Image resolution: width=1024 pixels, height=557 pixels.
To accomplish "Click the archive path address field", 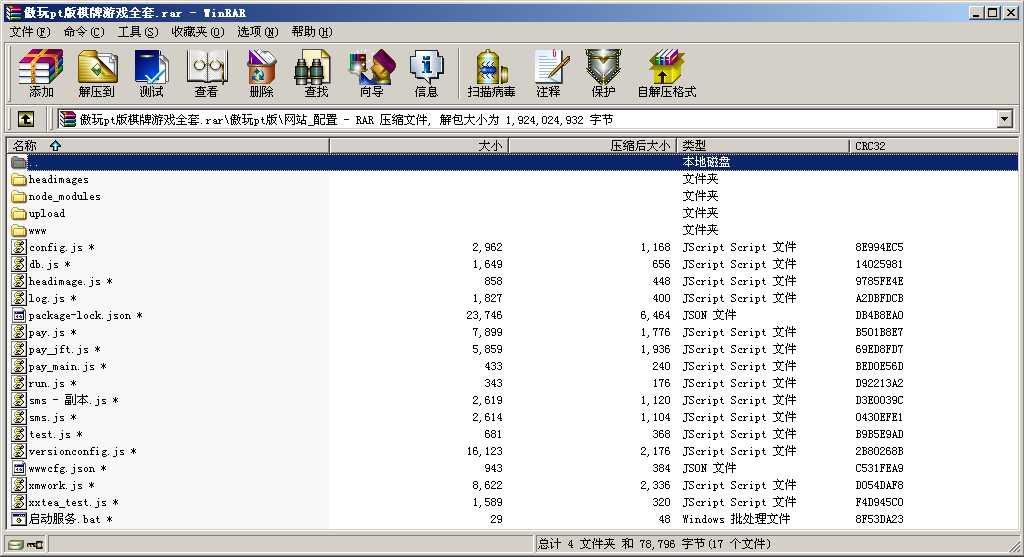I will (x=526, y=119).
